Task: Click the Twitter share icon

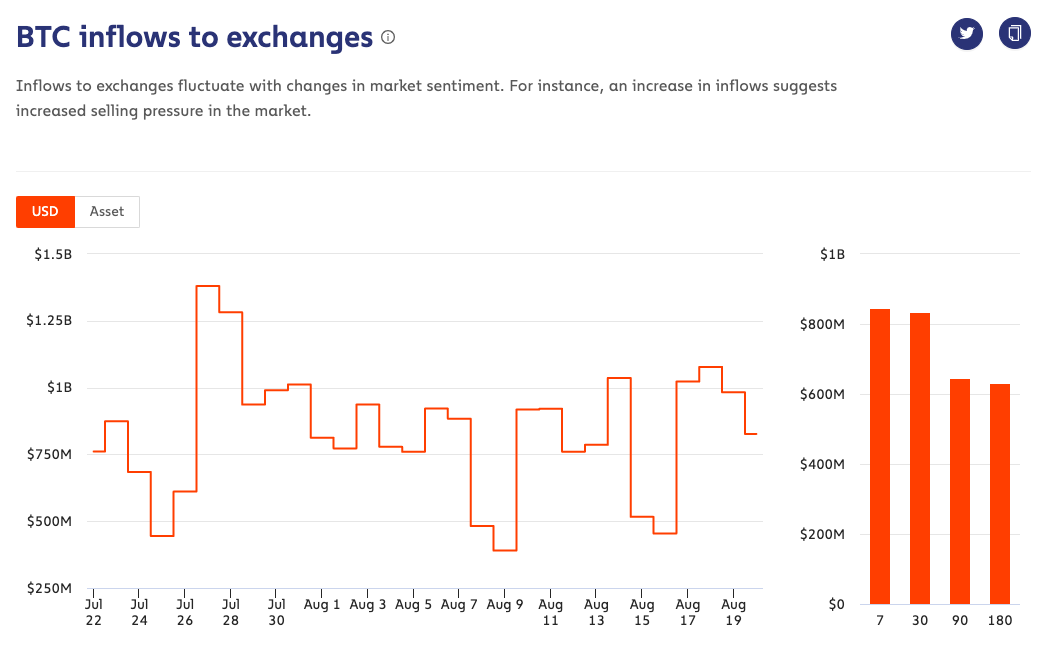Action: [x=966, y=34]
